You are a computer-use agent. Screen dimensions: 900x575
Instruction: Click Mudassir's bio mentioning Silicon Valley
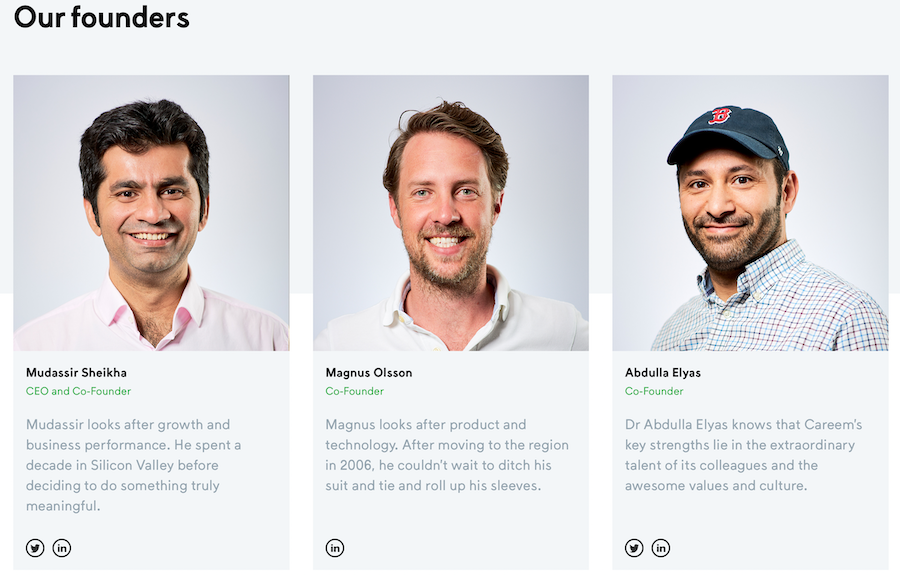pyautogui.click(x=134, y=465)
